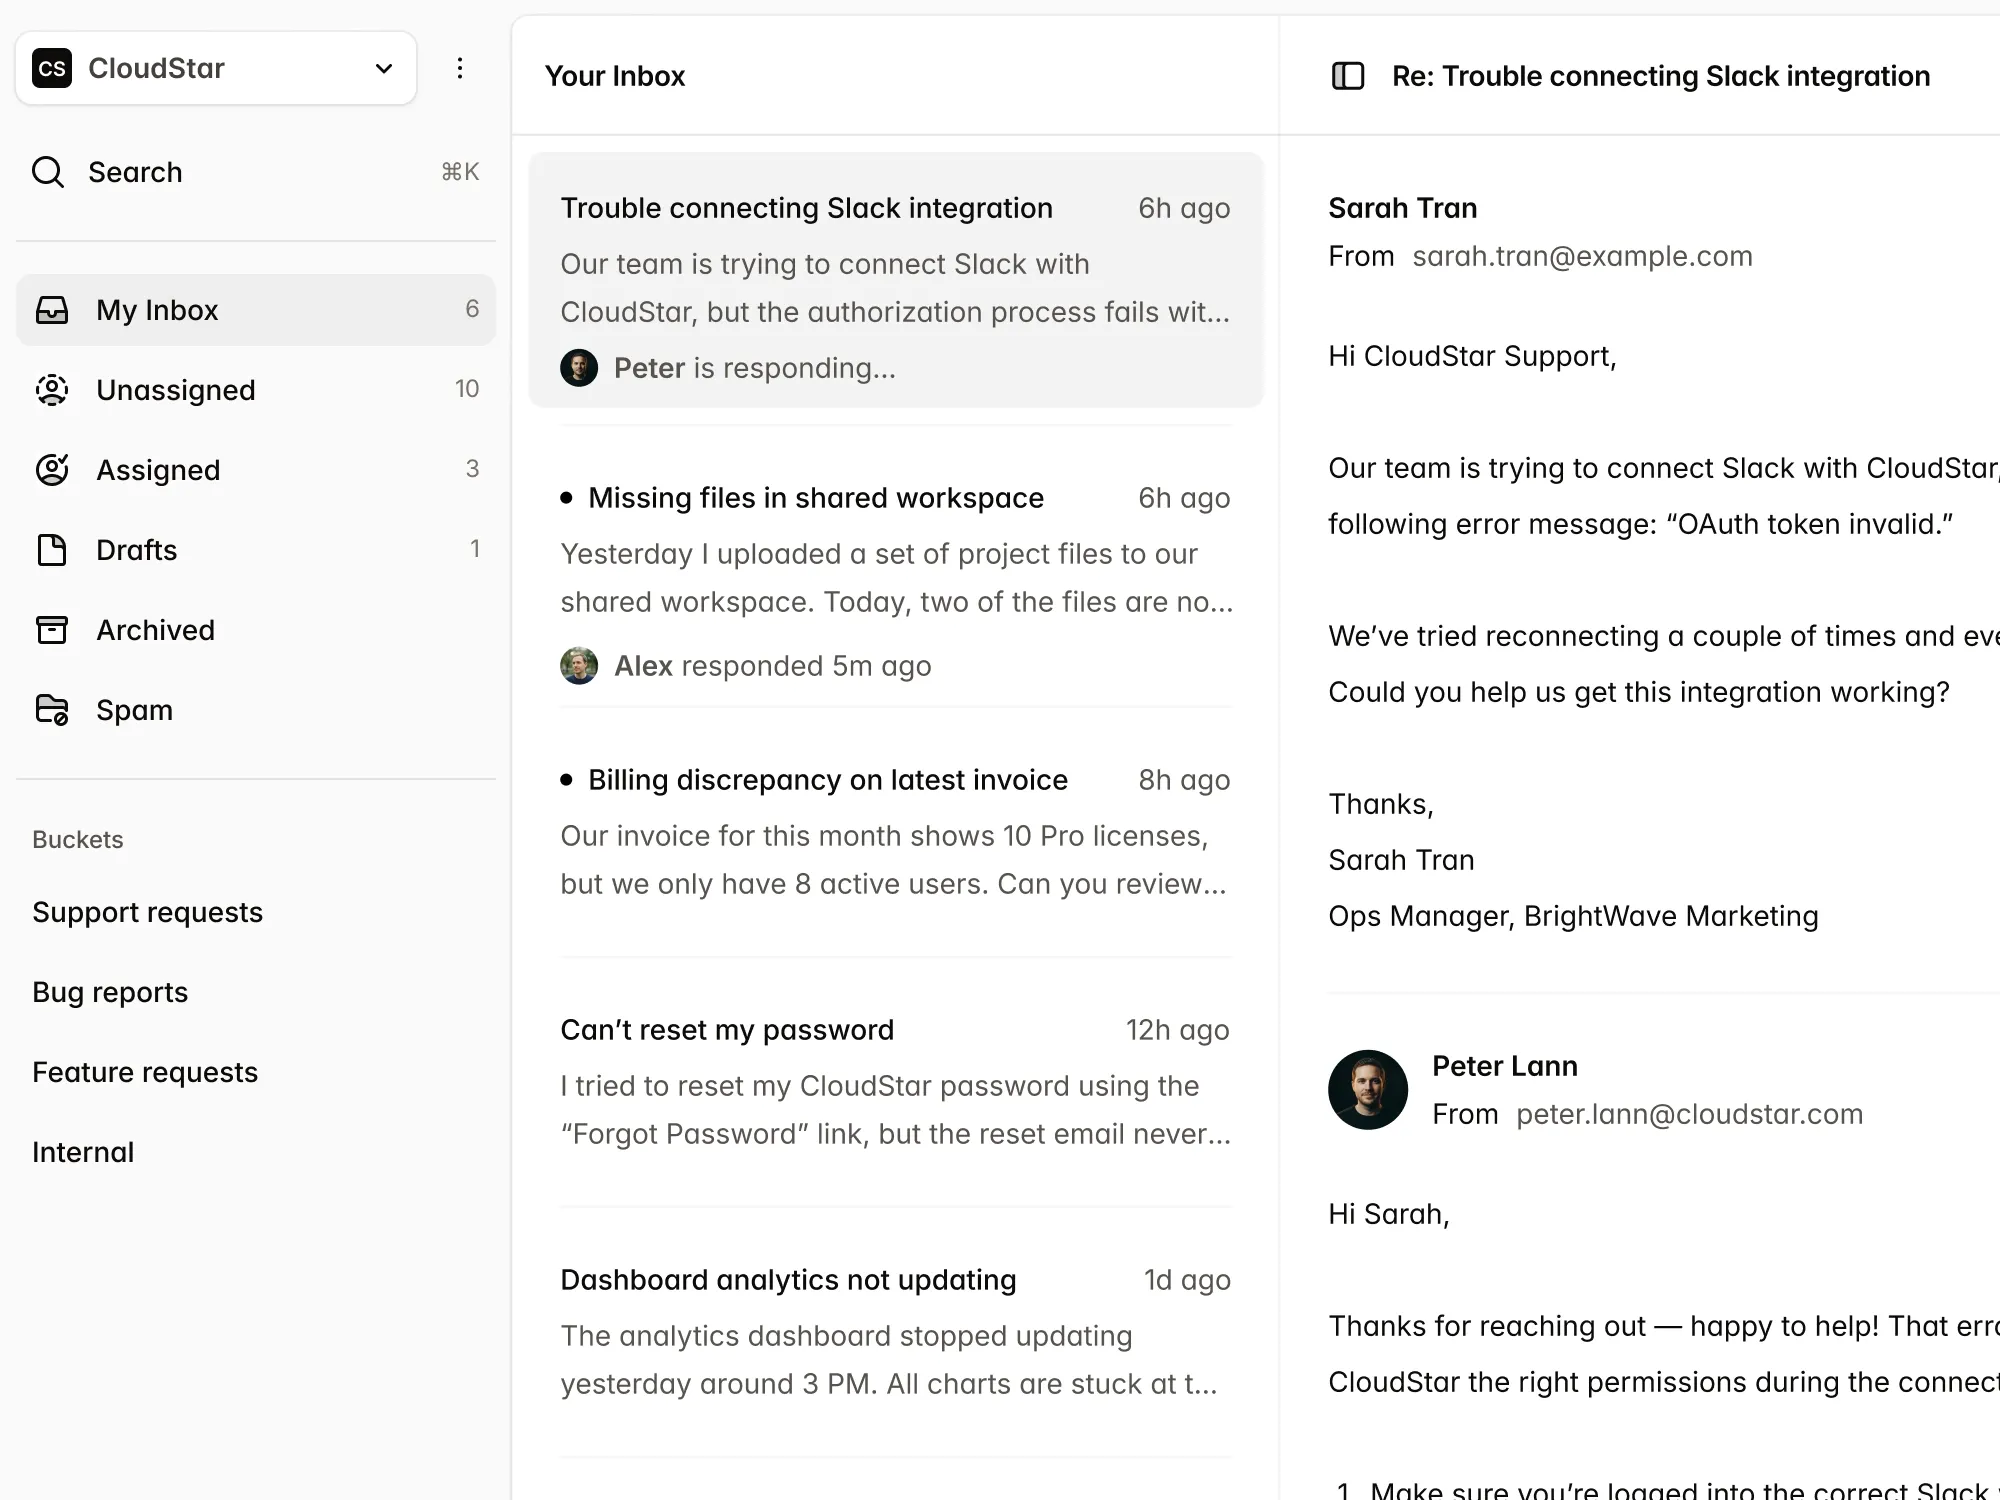Open the Search field

(256, 172)
